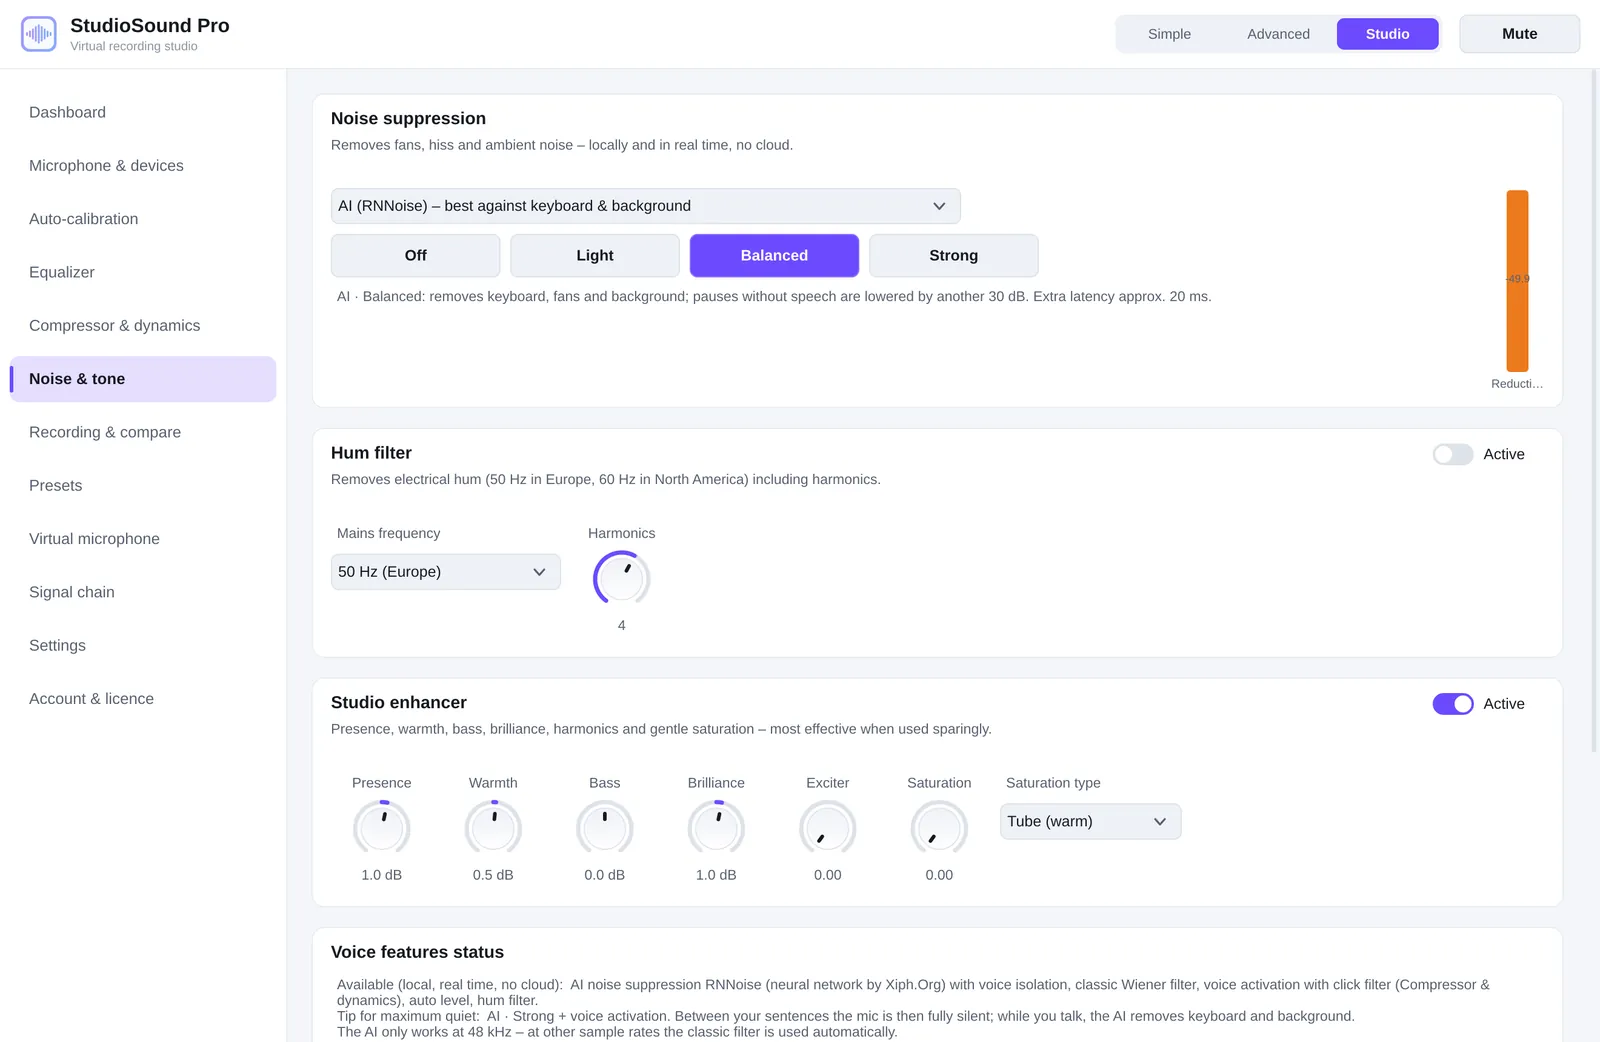Click the 'Voice features status' heading
Image resolution: width=1600 pixels, height=1042 pixels.
pos(417,953)
